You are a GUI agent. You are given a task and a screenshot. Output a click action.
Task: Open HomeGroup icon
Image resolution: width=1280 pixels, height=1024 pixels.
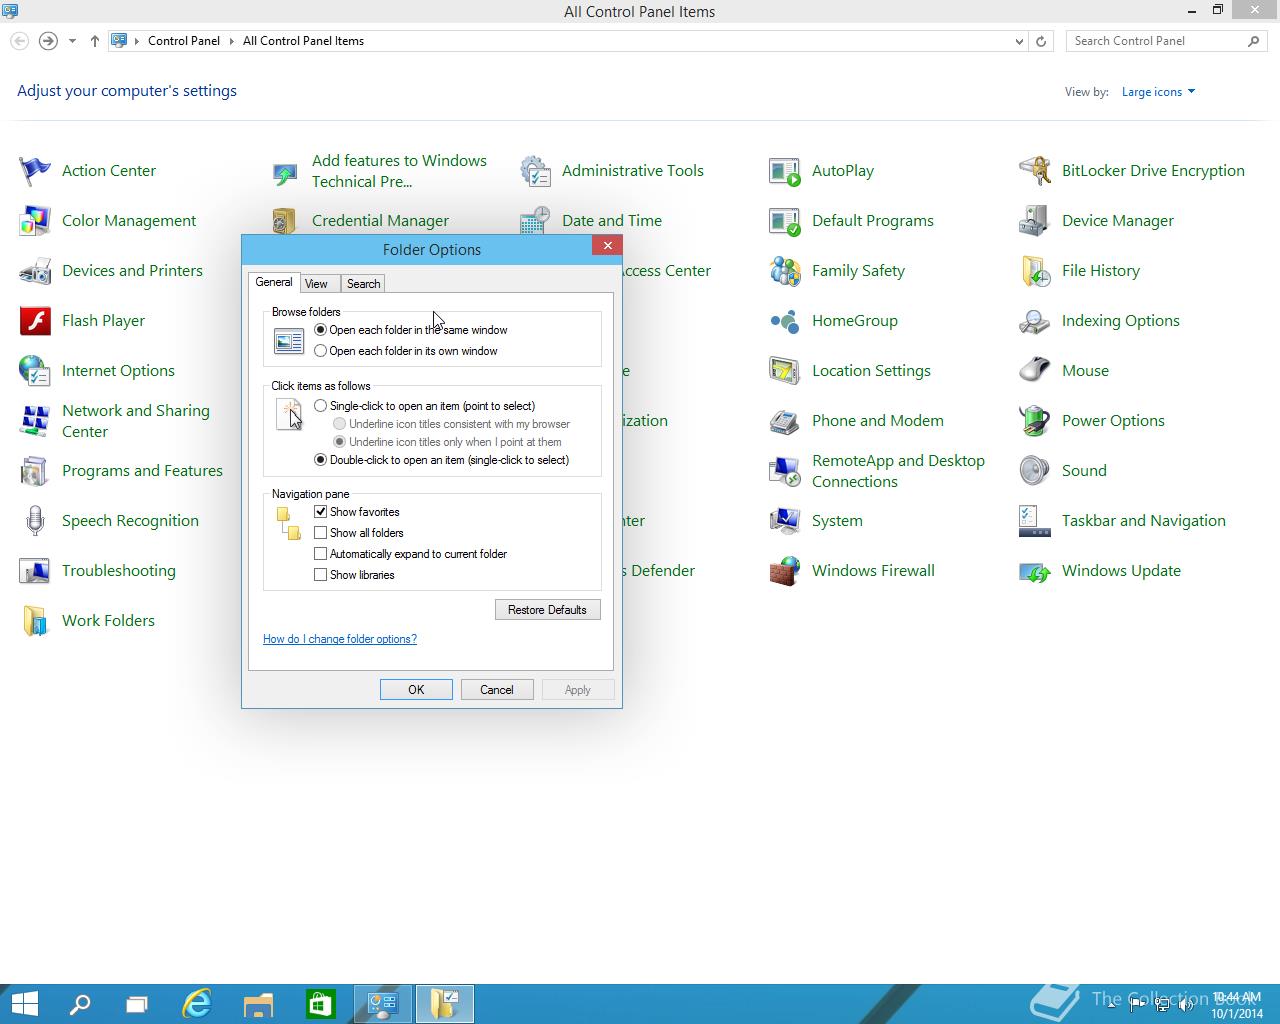[x=785, y=321]
